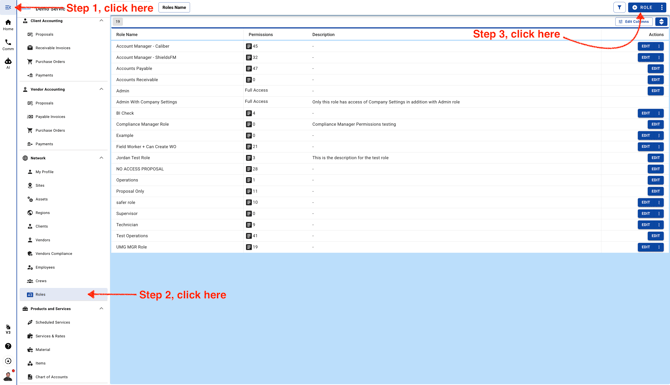
Task: Click the add Role button
Action: pyautogui.click(x=643, y=7)
